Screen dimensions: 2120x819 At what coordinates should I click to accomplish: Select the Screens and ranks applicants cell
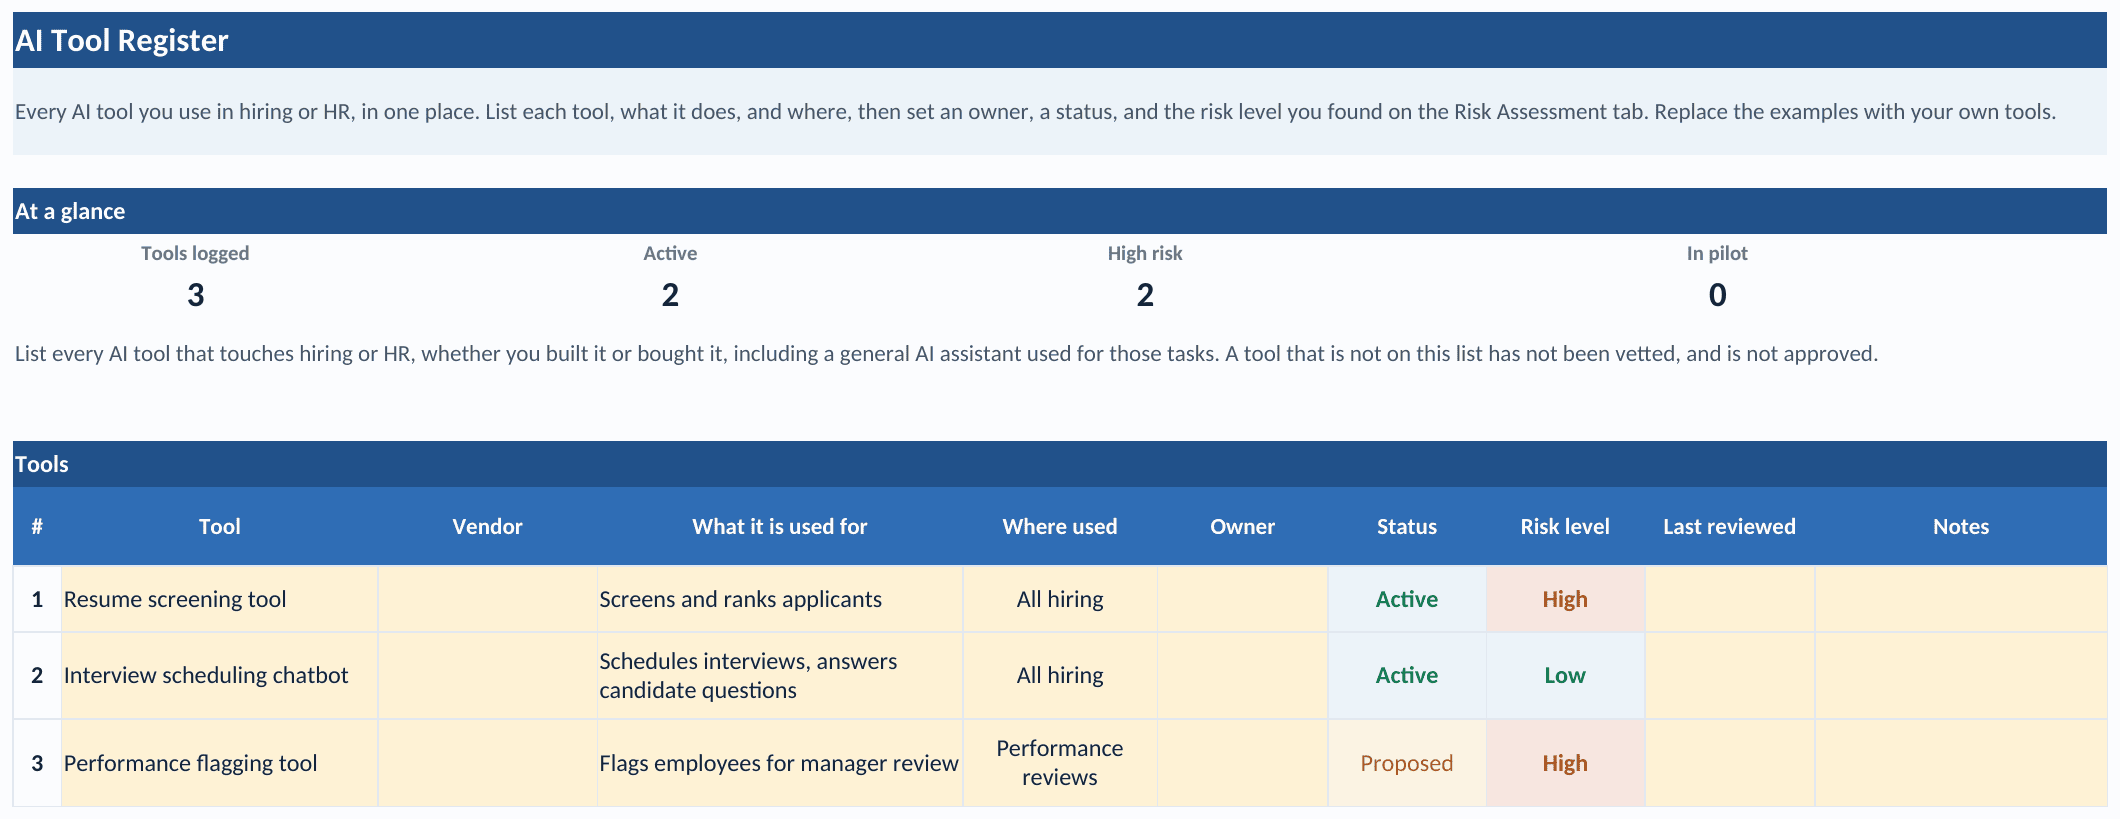point(780,599)
